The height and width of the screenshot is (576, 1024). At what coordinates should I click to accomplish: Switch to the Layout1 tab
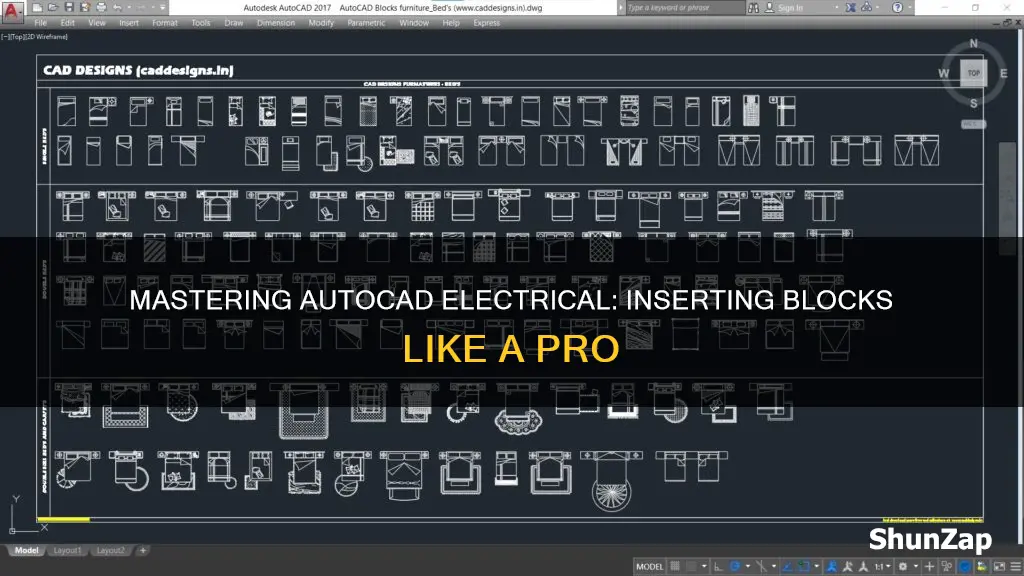(67, 551)
